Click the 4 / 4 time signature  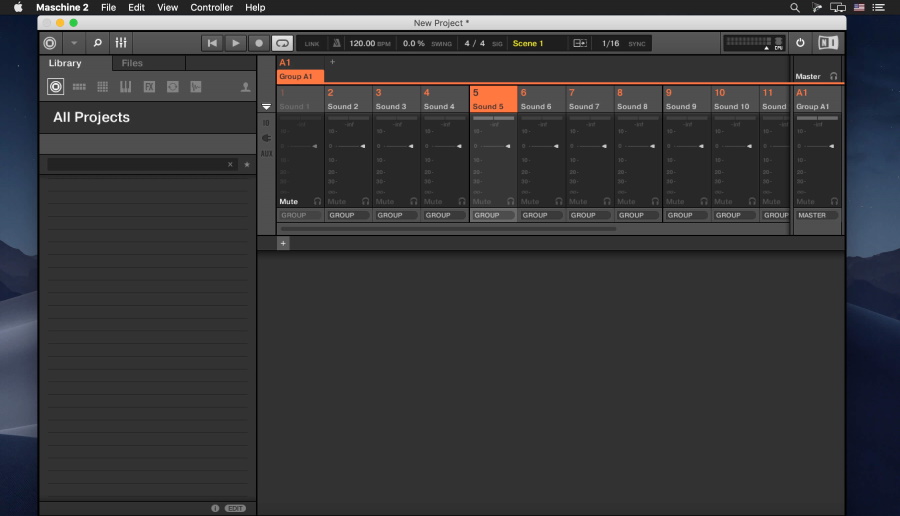tap(475, 43)
